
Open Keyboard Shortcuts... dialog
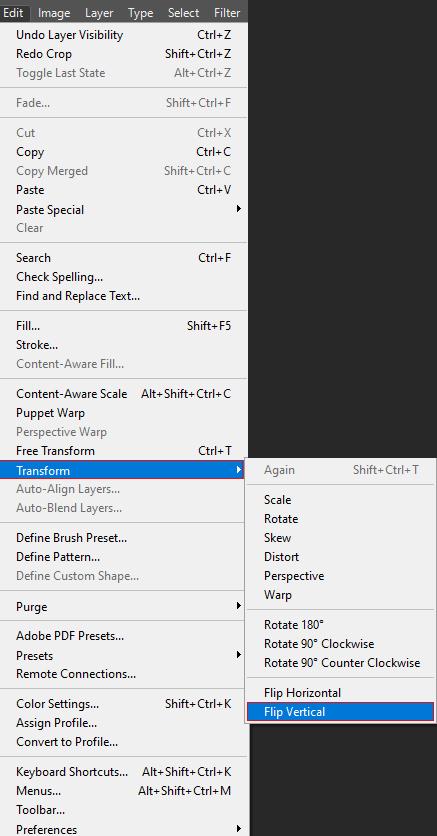coord(124,771)
